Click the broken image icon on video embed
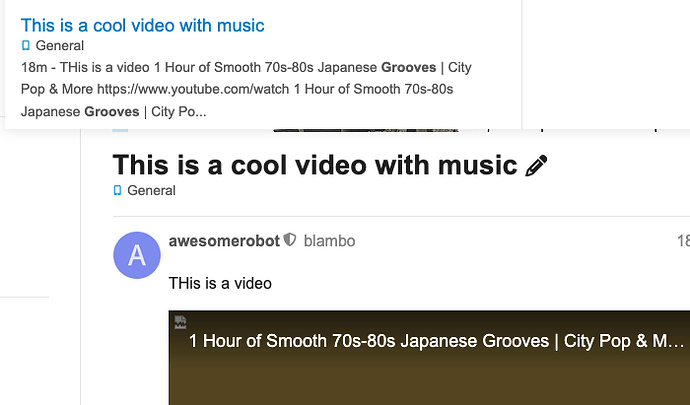 tap(180, 322)
